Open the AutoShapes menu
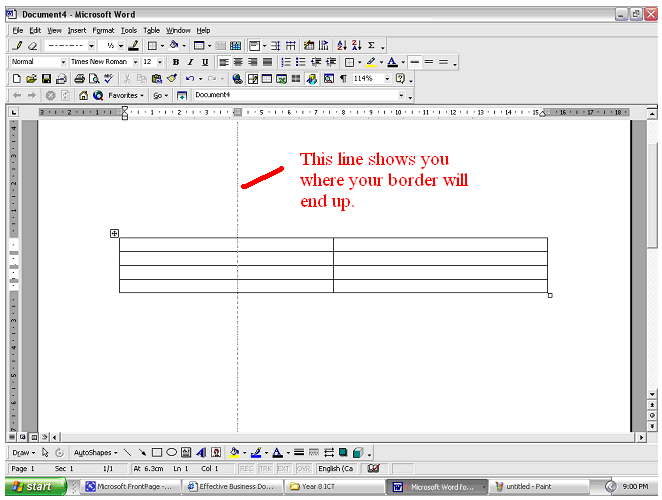Viewport: 662px width, 500px height. [x=95, y=453]
